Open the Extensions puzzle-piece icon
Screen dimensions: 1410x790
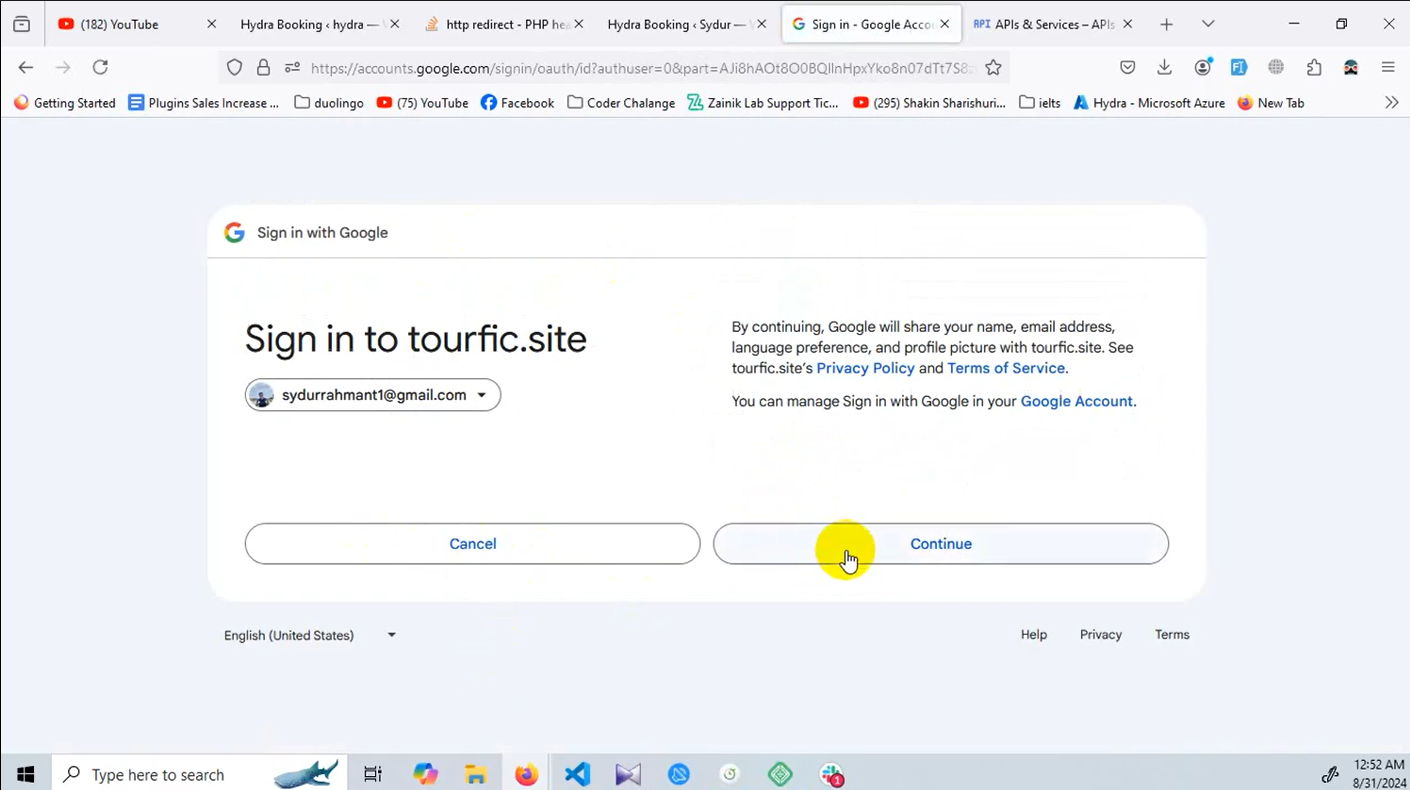1314,67
